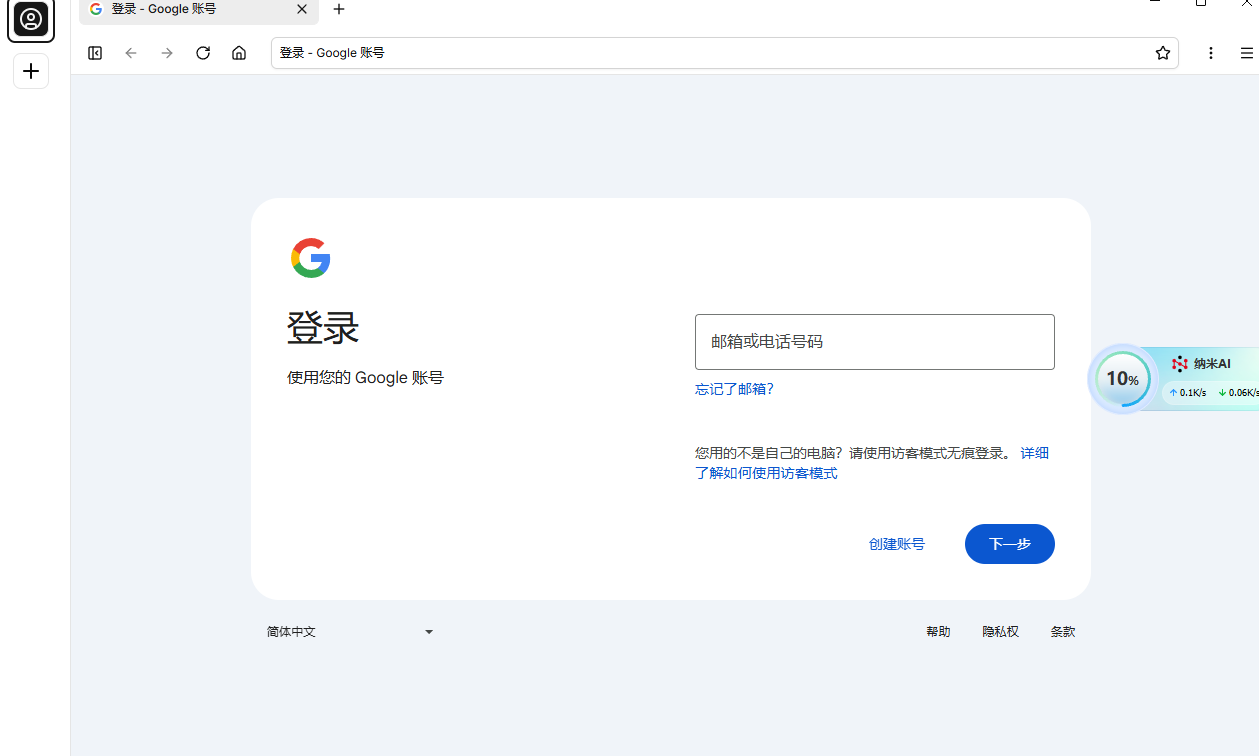
Task: Click the 使用您的 Google 账号 text
Action: 365,378
